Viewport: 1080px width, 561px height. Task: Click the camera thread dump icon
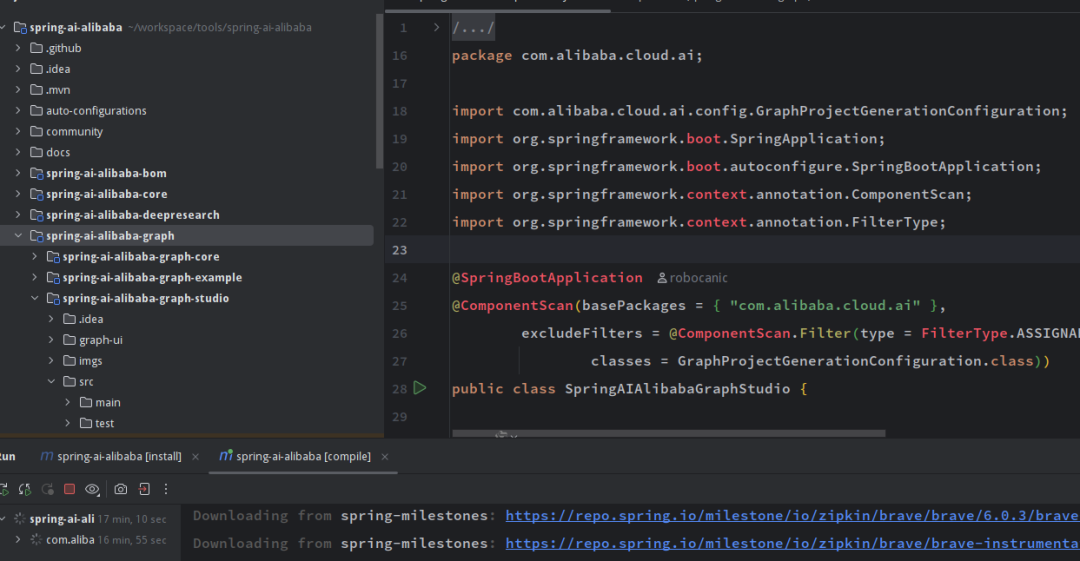pyautogui.click(x=121, y=489)
